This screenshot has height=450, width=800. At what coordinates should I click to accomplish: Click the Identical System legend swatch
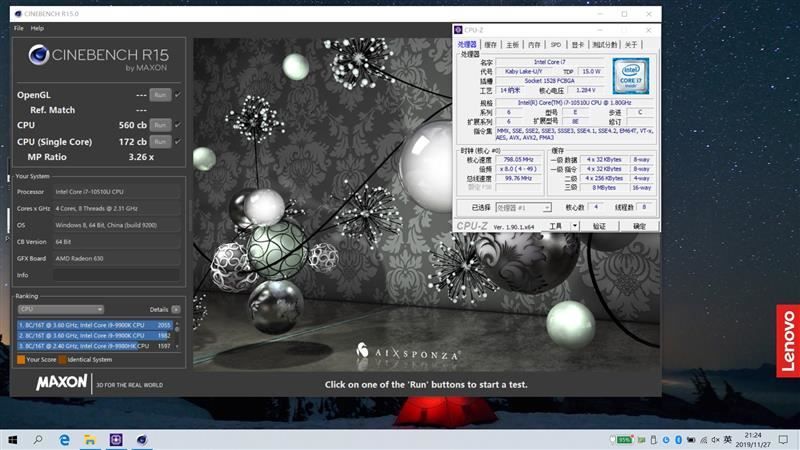point(62,360)
